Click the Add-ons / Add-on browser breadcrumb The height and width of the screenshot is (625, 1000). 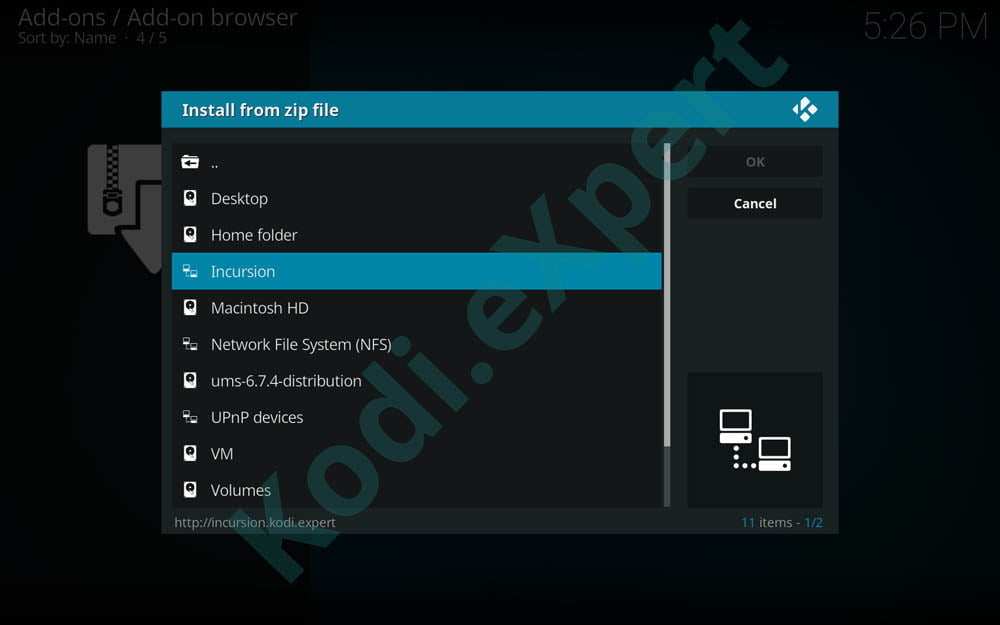tap(158, 17)
